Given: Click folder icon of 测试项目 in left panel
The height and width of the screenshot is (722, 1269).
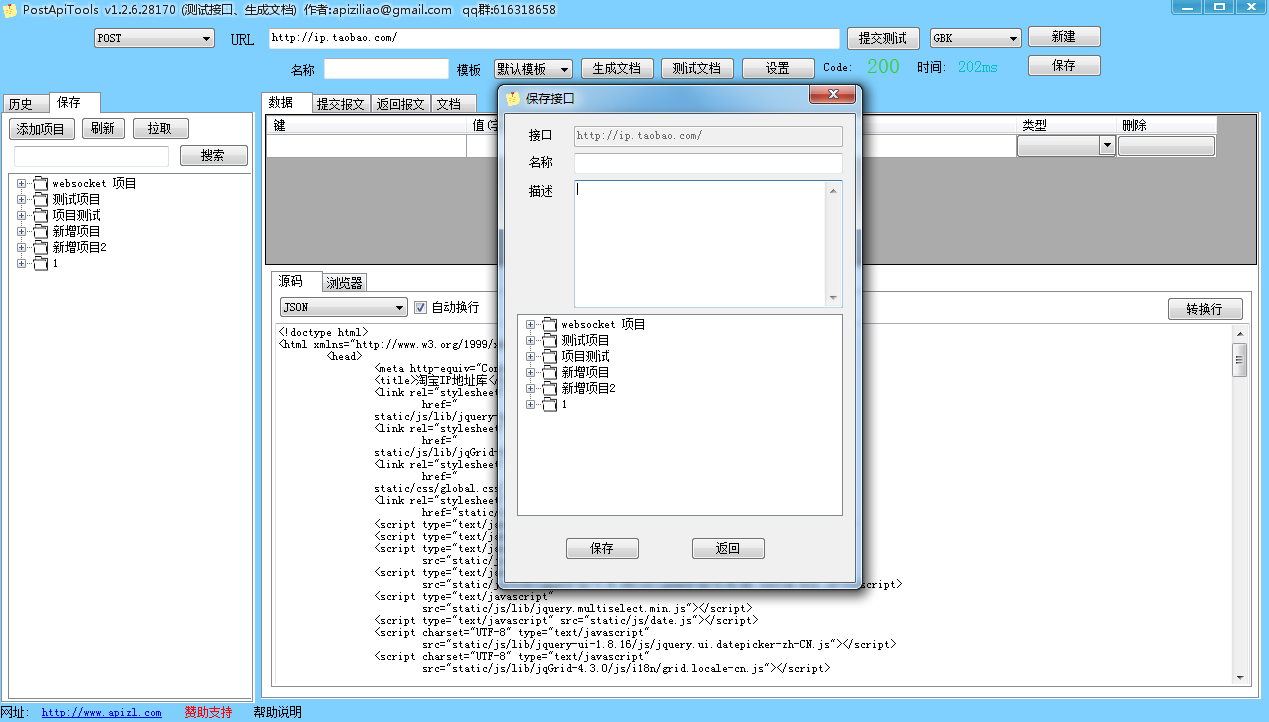Looking at the screenshot, I should click(40, 199).
